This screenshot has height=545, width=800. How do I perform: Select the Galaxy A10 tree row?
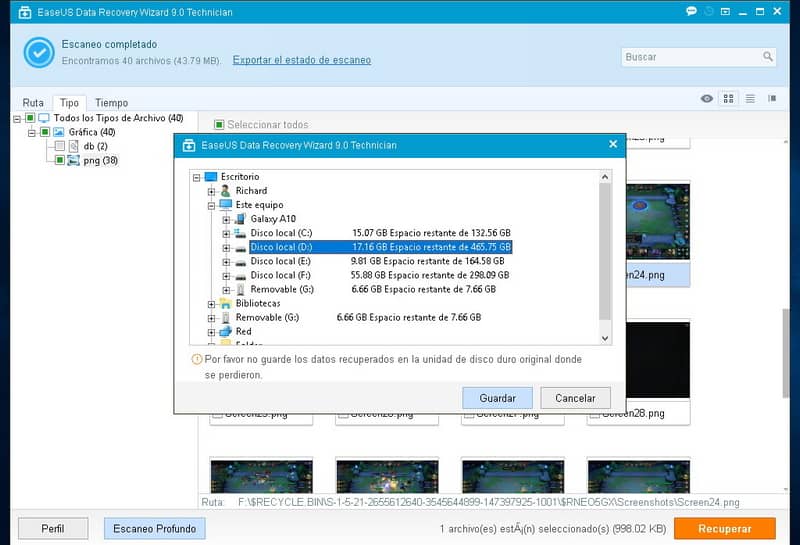273,219
